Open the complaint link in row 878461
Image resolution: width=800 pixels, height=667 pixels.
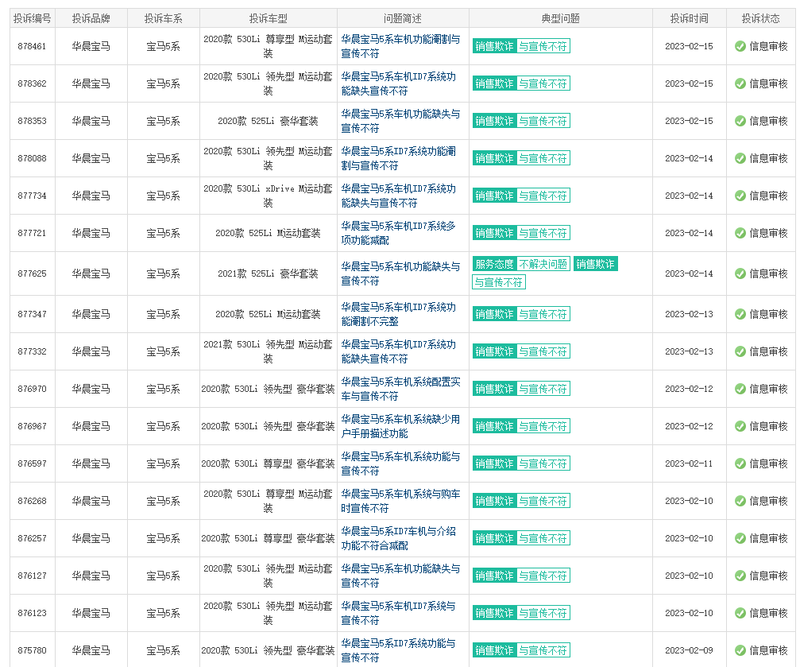click(401, 46)
